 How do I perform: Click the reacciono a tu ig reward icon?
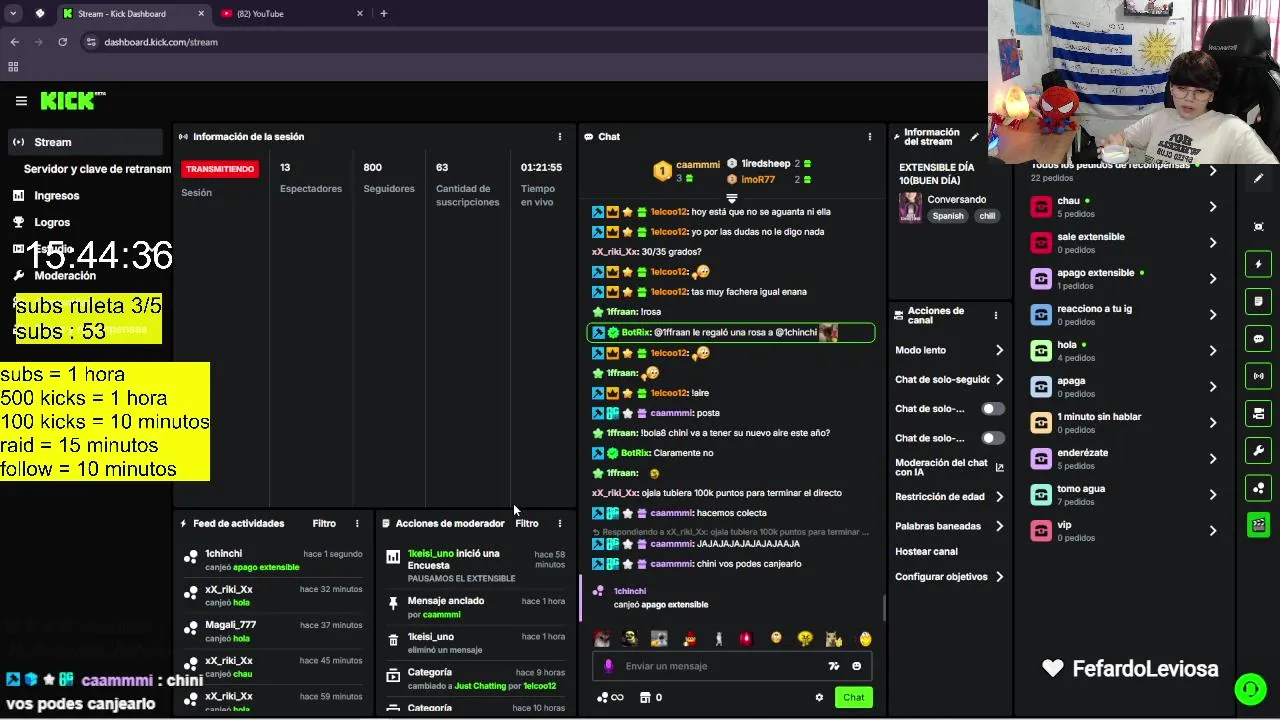click(x=1041, y=314)
